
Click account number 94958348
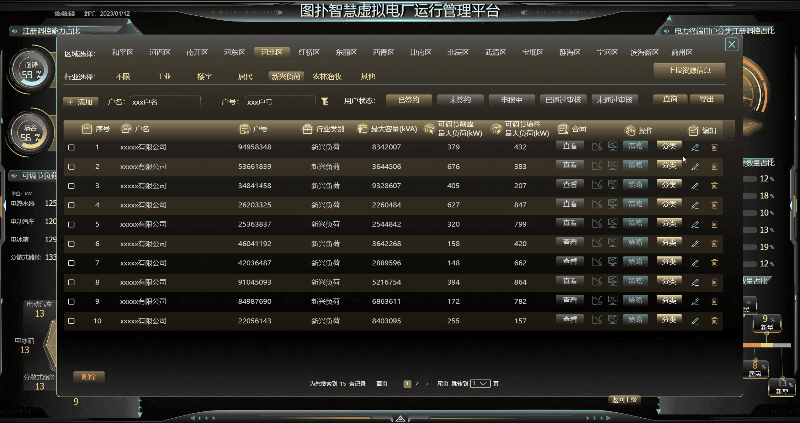tap(255, 147)
